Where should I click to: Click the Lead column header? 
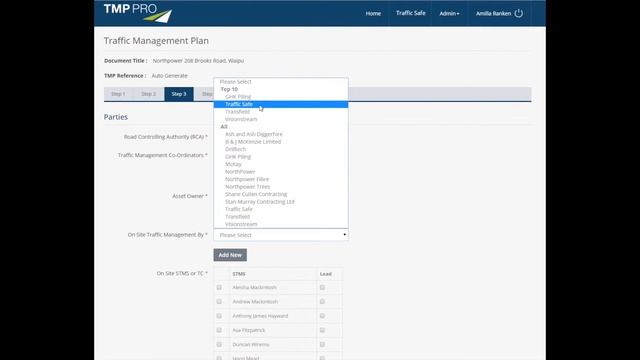coord(326,274)
